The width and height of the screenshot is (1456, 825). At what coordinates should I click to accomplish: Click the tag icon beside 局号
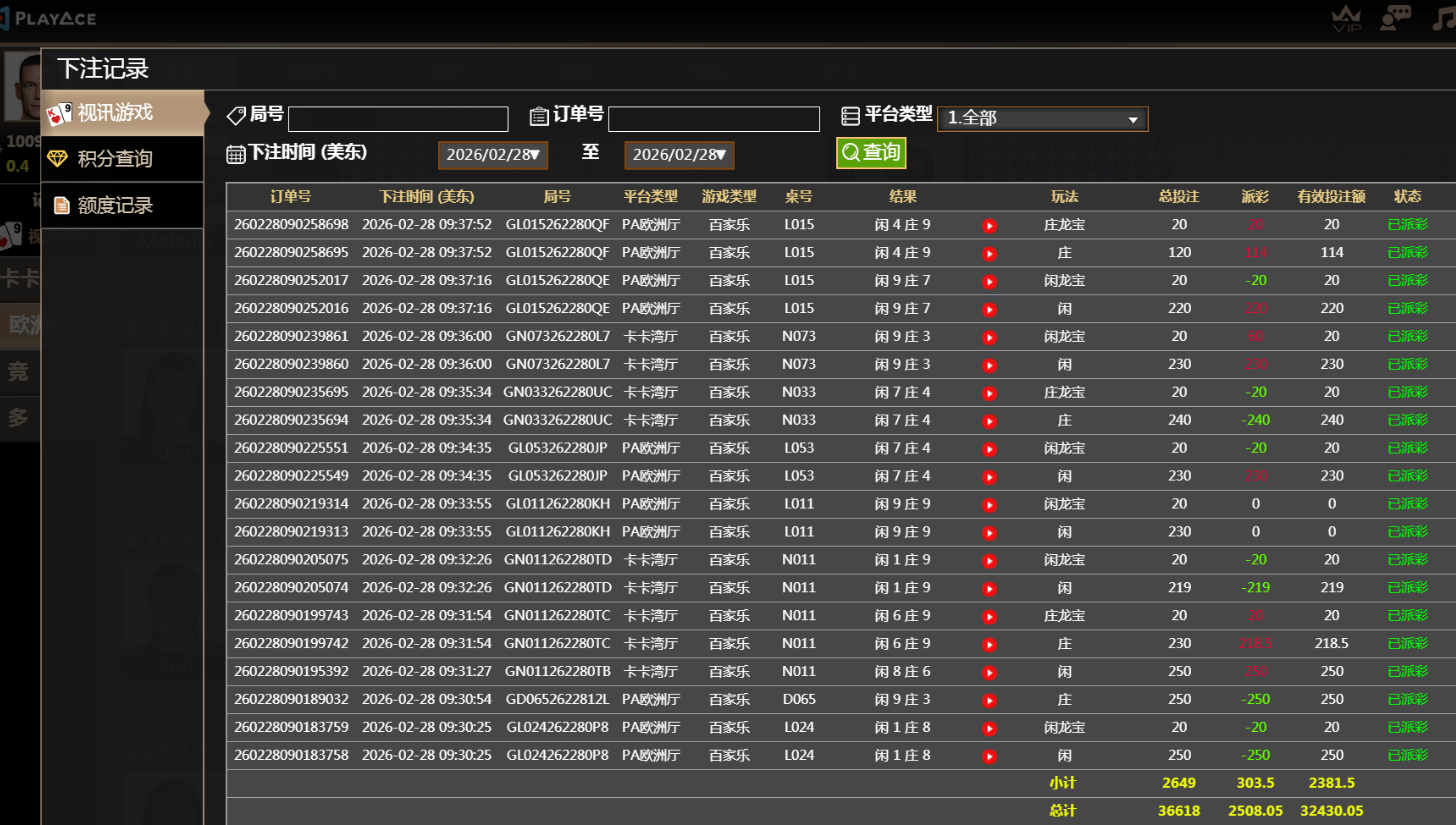237,117
